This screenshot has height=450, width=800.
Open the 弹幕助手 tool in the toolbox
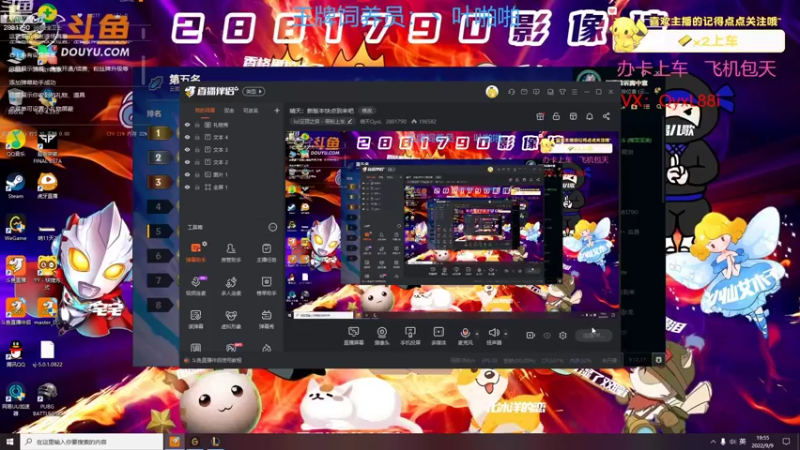coord(196,253)
